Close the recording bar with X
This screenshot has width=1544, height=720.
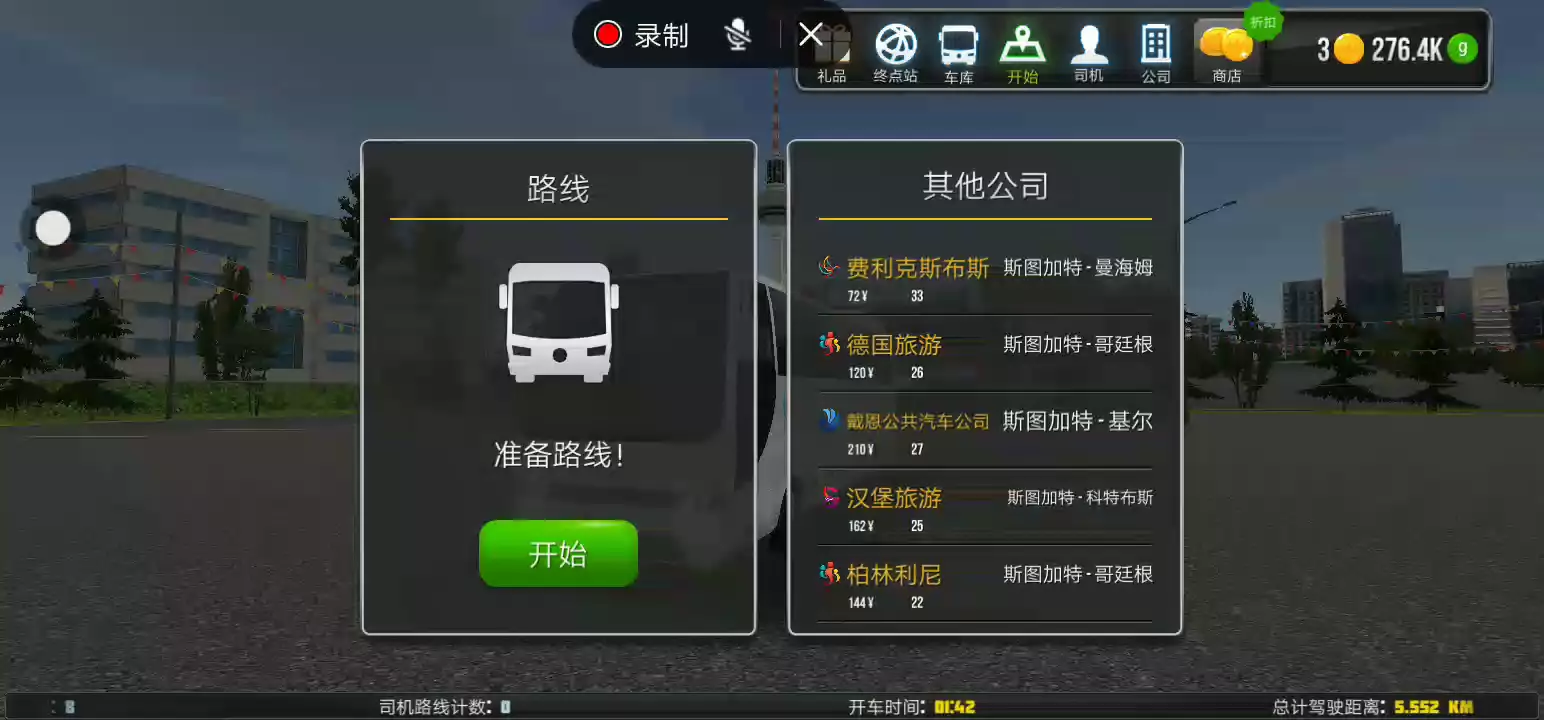811,35
